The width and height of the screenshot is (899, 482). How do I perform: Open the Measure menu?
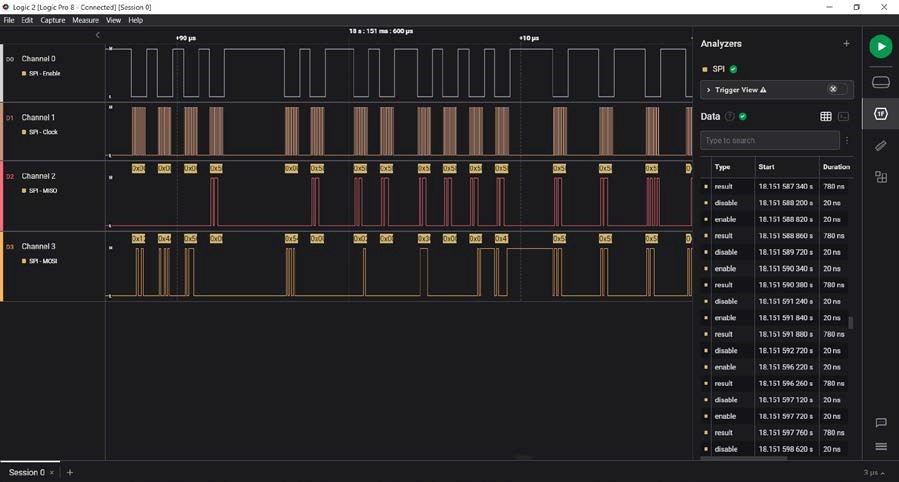click(85, 20)
